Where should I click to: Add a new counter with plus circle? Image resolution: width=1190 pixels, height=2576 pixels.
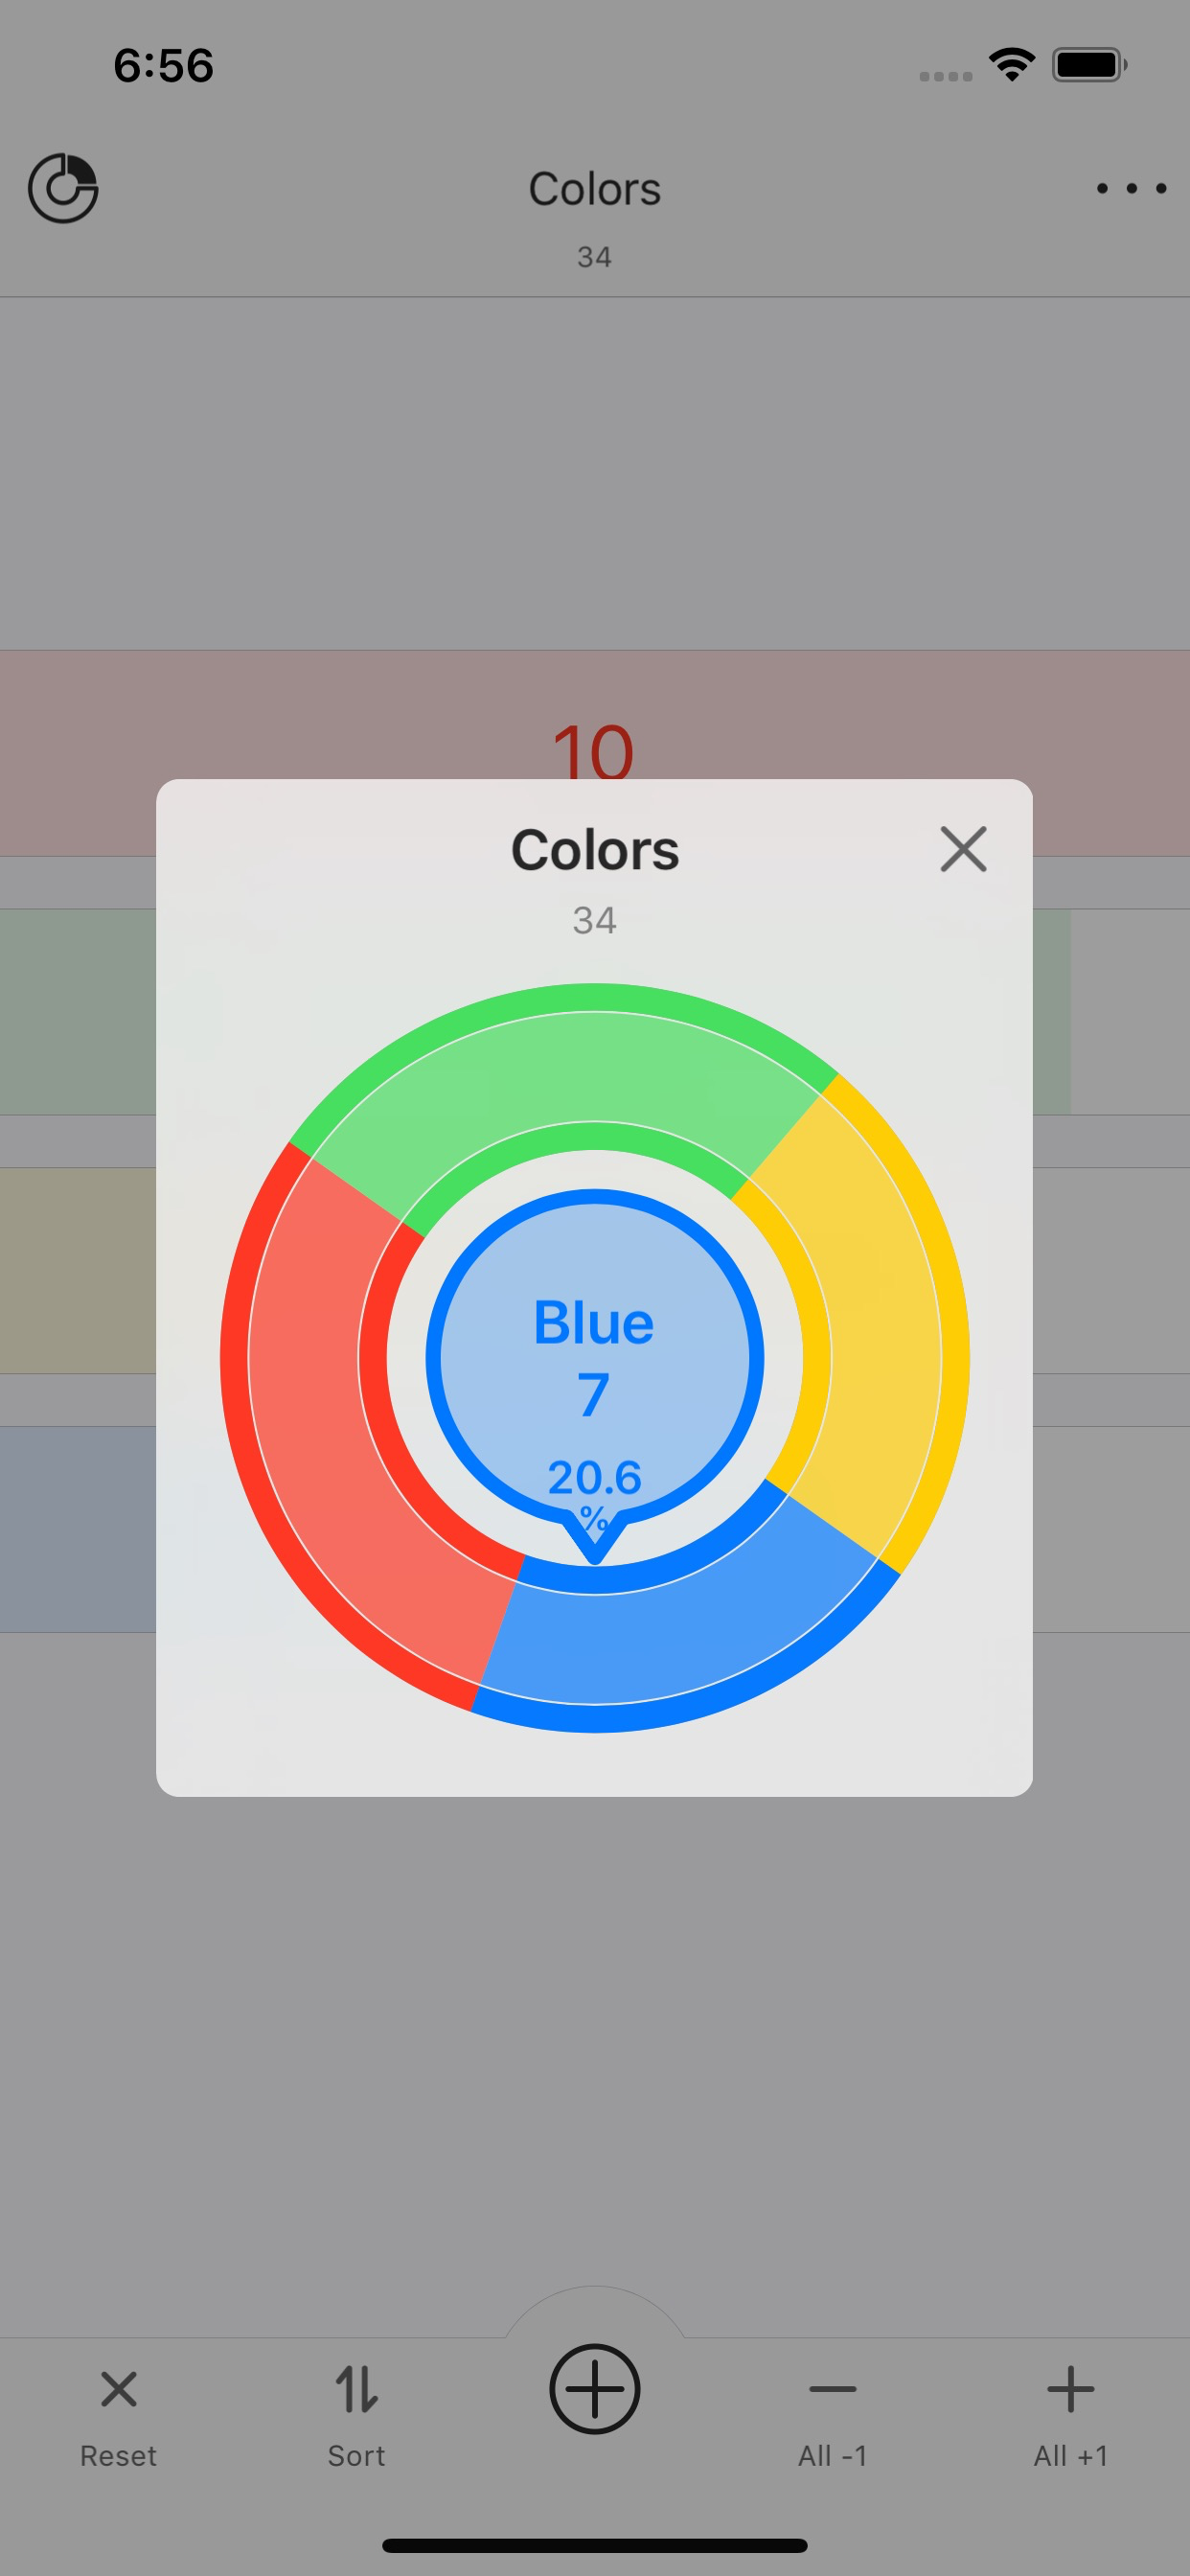(x=595, y=2389)
